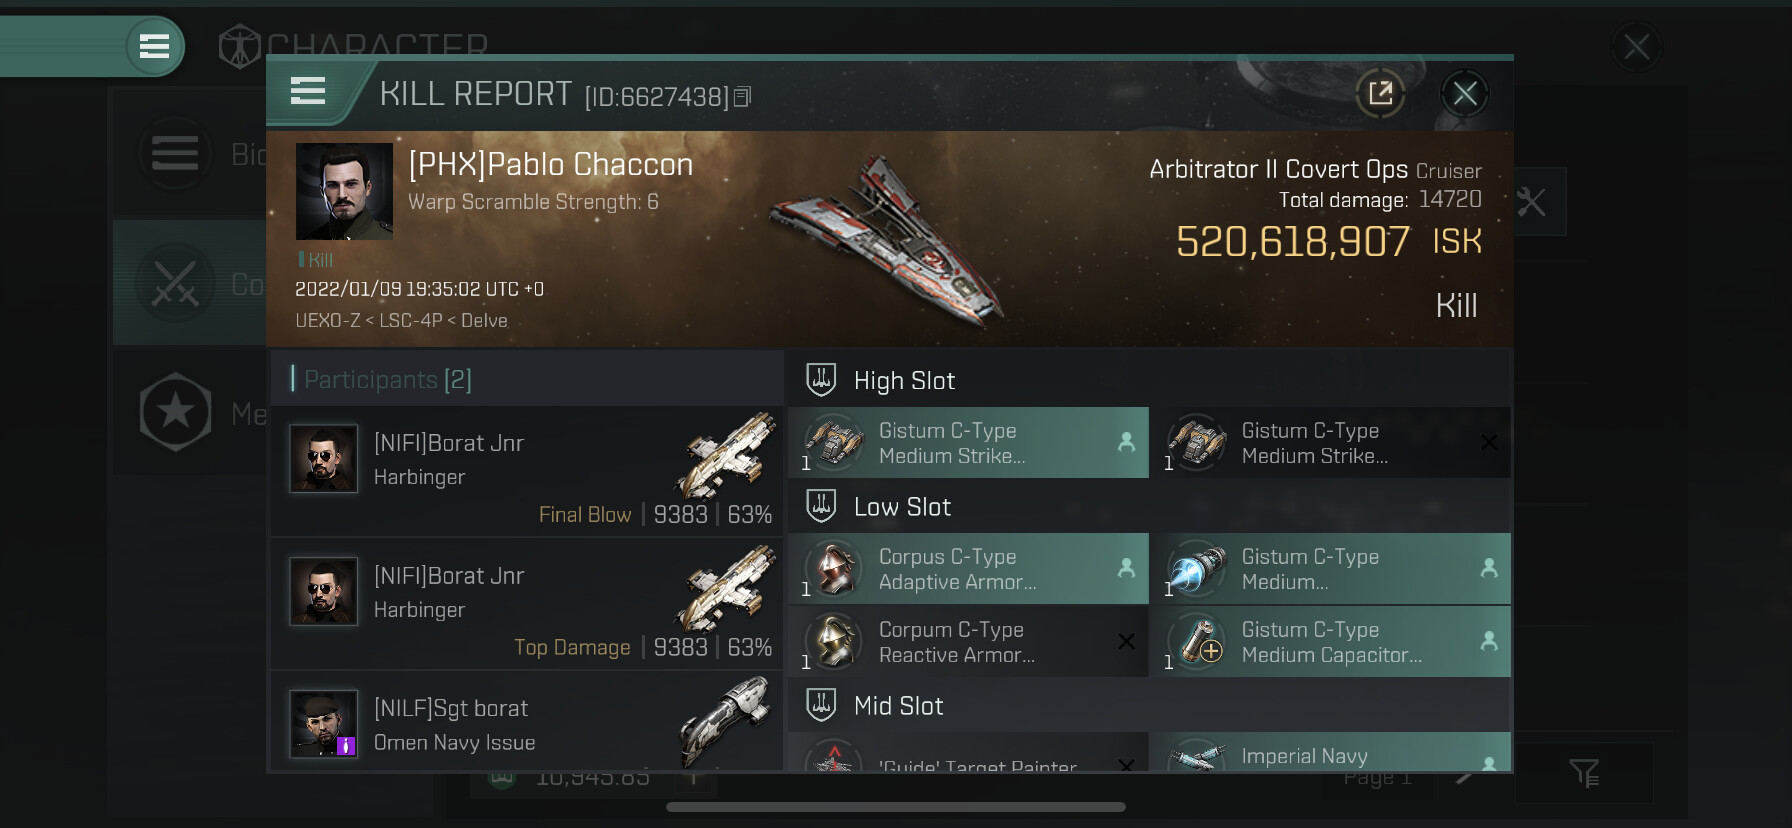Click the Gistum C-Type Medium low slot module
This screenshot has width=1792, height=828.
pyautogui.click(x=1330, y=569)
